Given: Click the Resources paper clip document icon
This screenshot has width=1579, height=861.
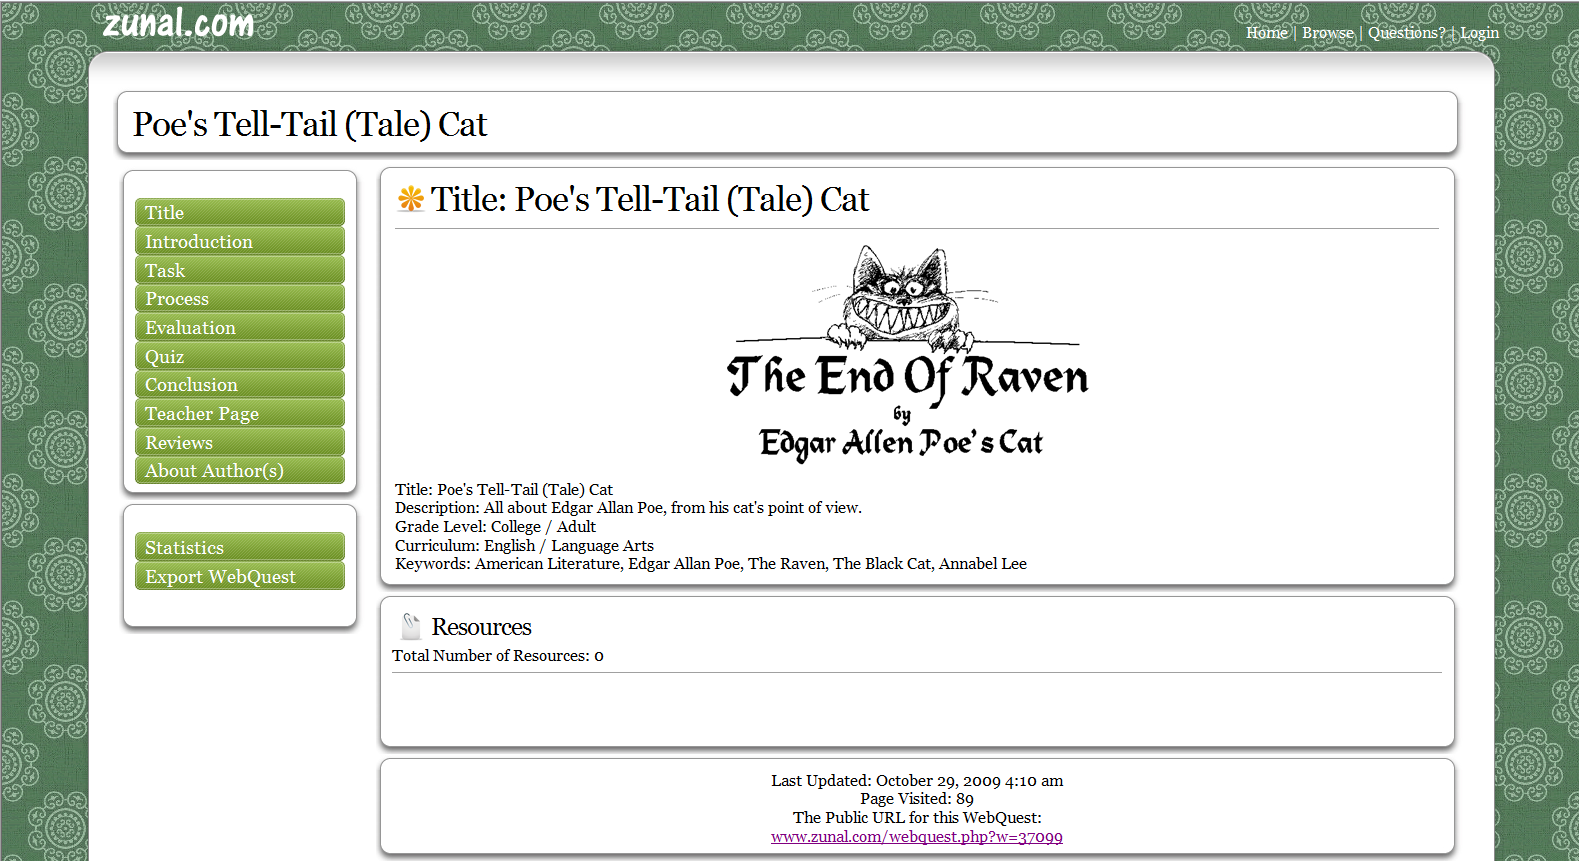Looking at the screenshot, I should coord(410,626).
